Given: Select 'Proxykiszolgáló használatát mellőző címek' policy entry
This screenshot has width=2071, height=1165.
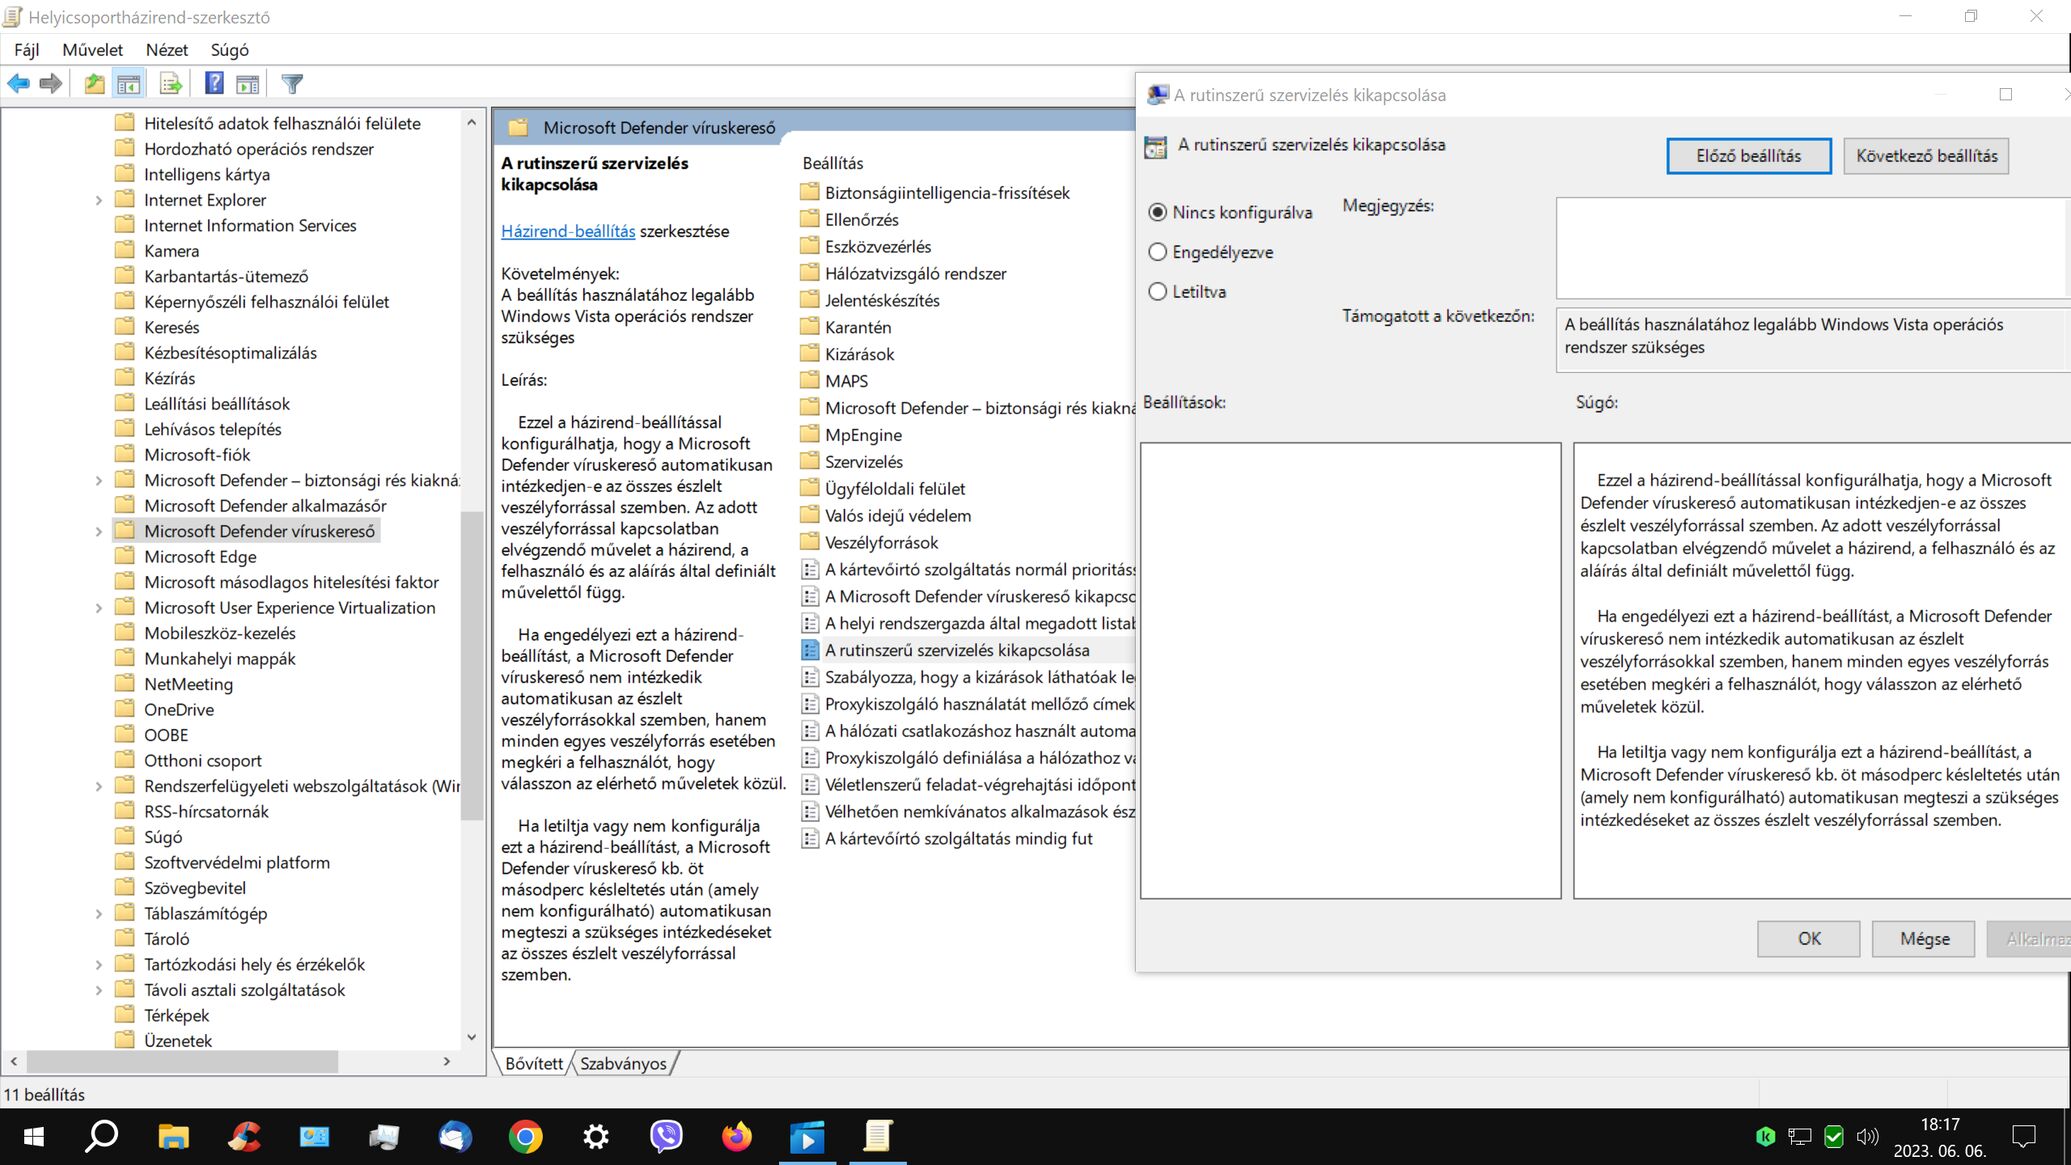Looking at the screenshot, I should 968,704.
